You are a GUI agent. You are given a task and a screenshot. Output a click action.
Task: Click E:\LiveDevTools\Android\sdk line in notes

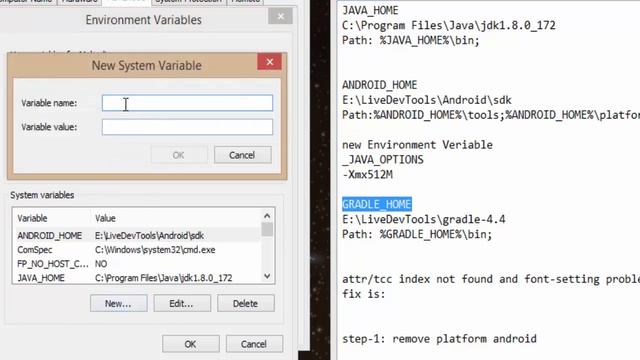pos(427,100)
